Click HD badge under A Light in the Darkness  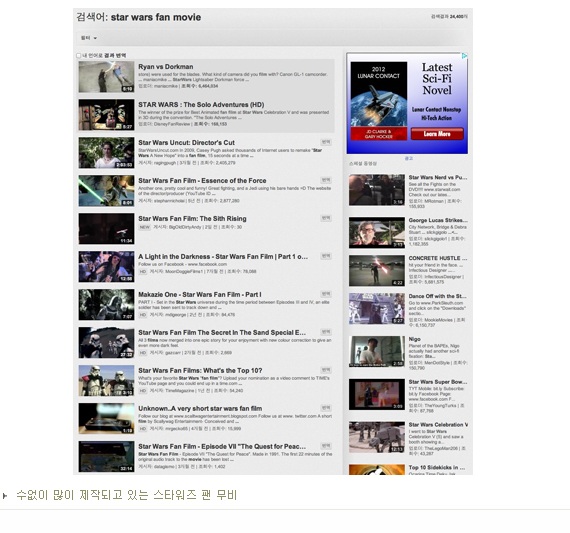(x=143, y=272)
